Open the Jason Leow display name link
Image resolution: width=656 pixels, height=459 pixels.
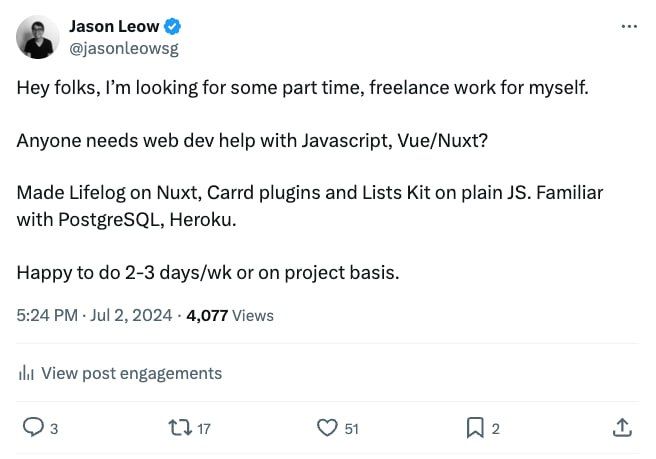pyautogui.click(x=113, y=26)
